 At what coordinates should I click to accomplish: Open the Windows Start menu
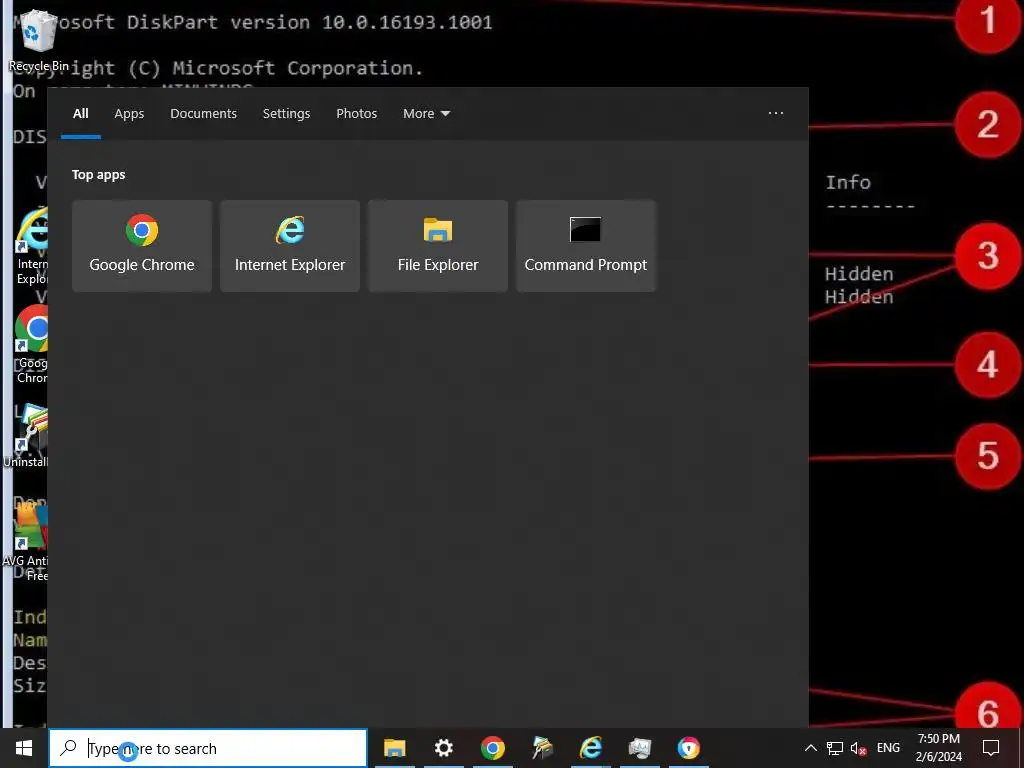(x=24, y=748)
